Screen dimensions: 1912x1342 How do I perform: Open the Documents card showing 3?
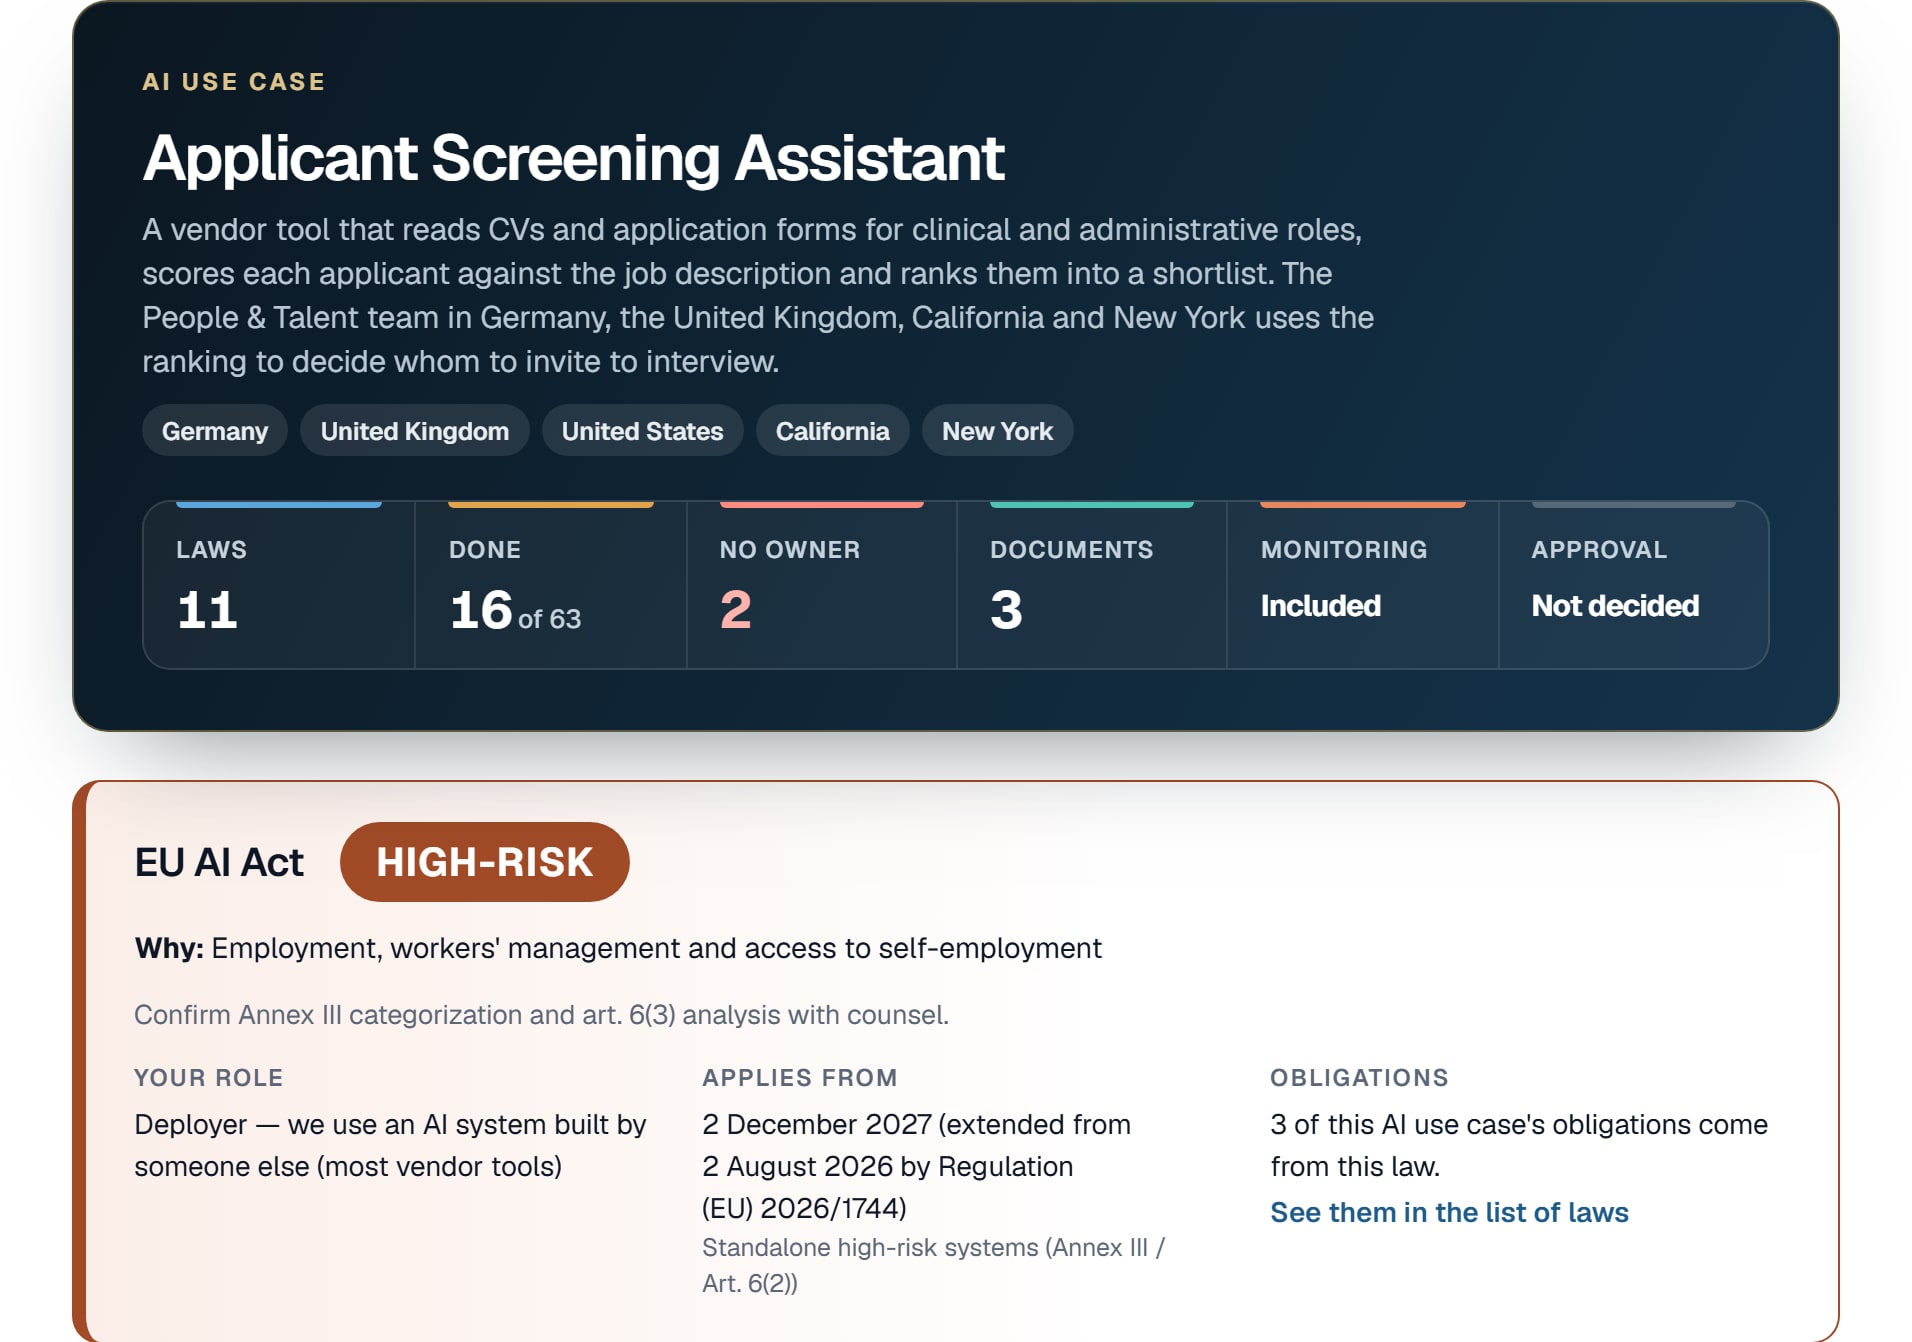1092,585
